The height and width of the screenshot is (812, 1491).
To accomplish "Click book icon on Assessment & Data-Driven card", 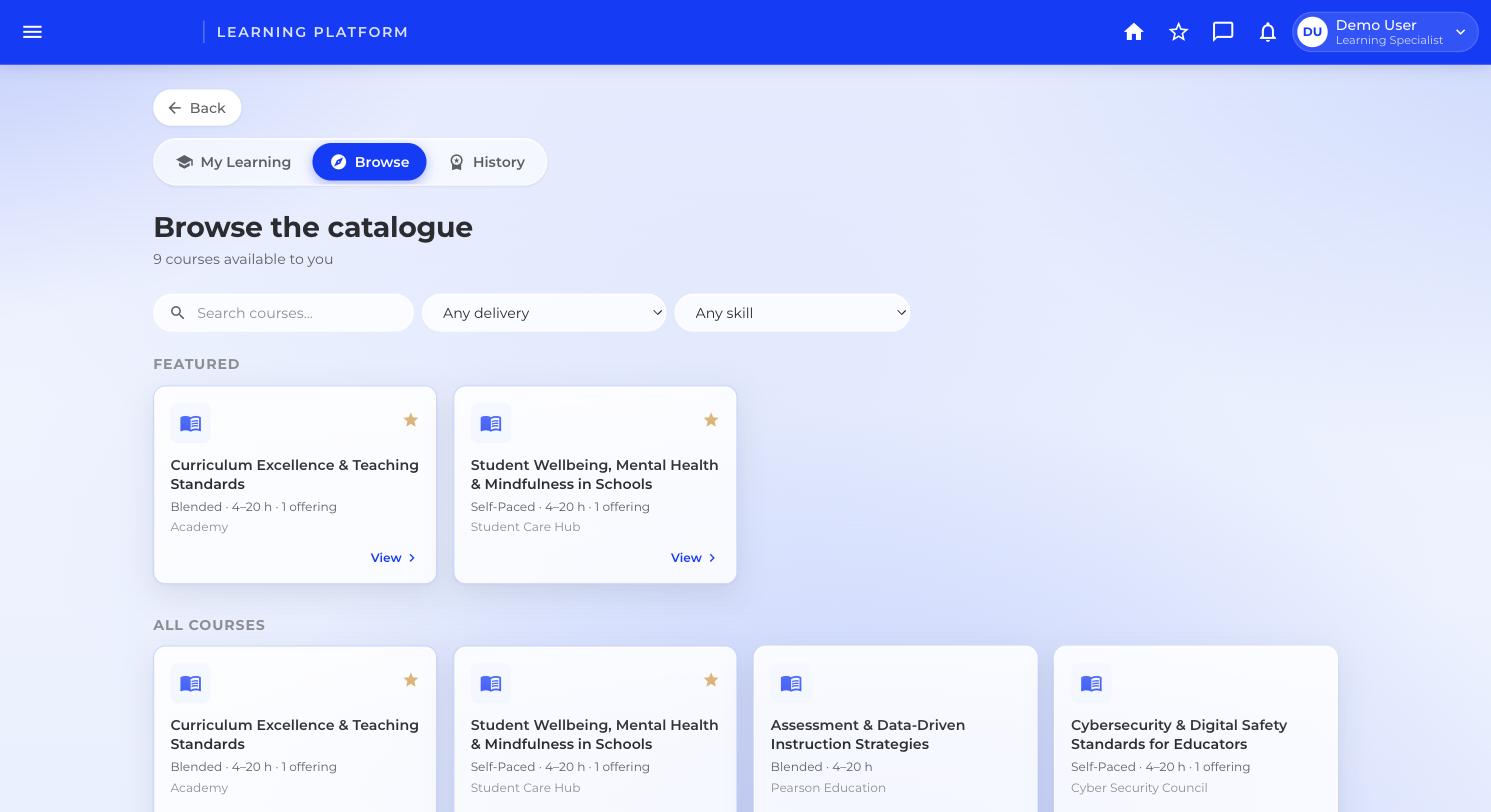I will point(791,683).
